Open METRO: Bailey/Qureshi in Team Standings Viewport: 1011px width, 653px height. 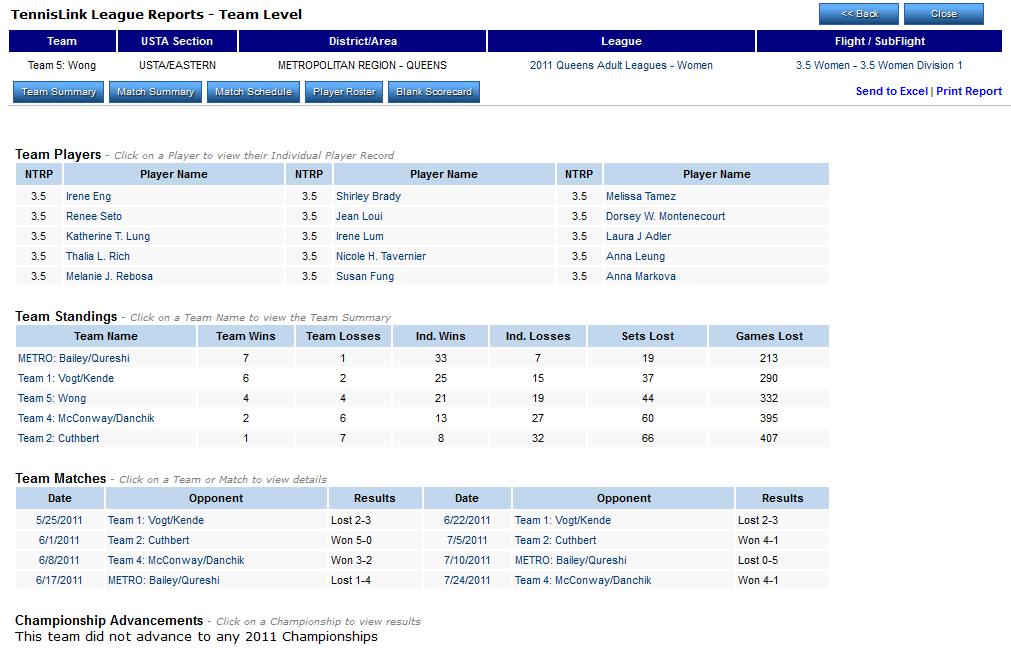tap(74, 359)
